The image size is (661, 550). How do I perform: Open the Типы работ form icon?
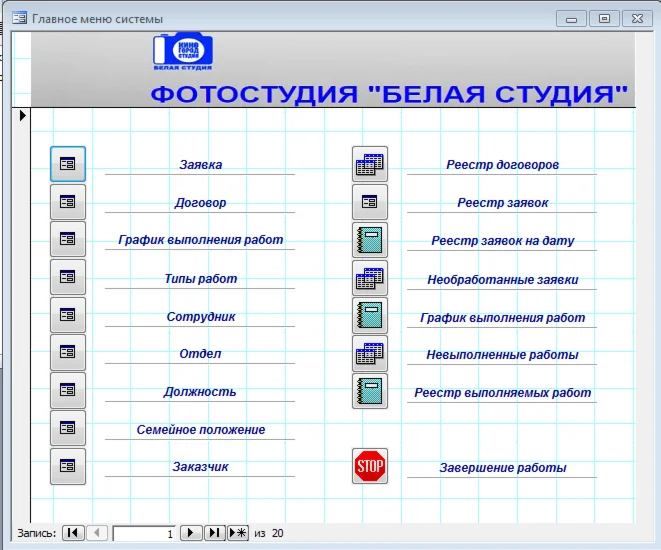point(68,278)
